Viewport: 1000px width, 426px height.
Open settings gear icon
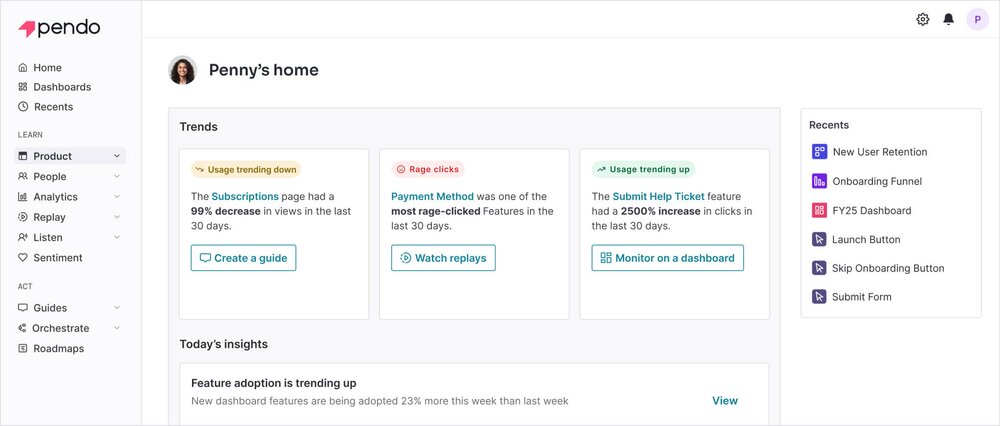(x=922, y=19)
